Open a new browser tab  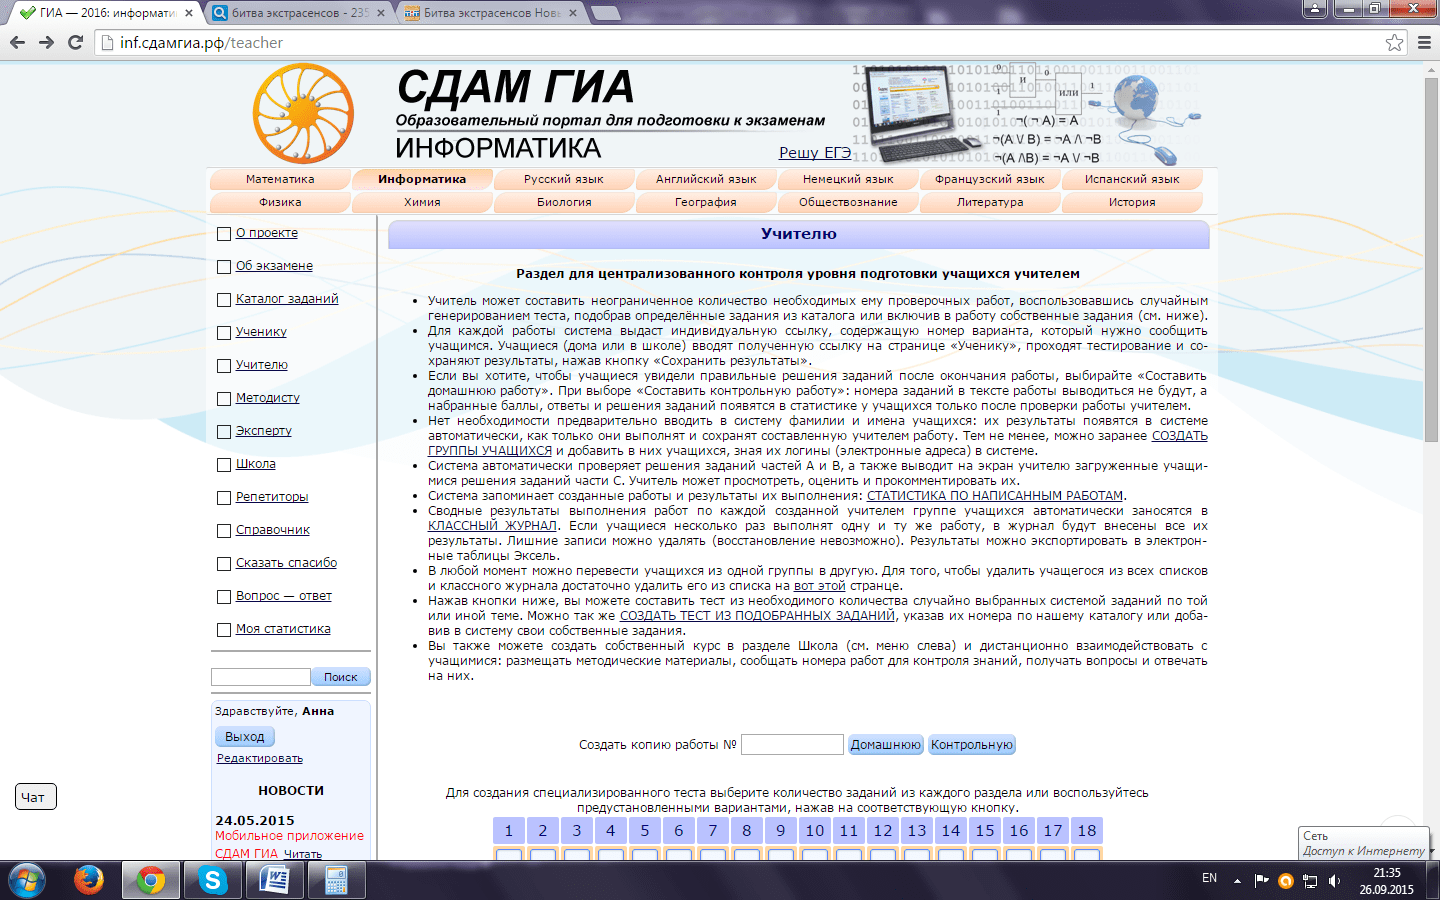(x=605, y=13)
